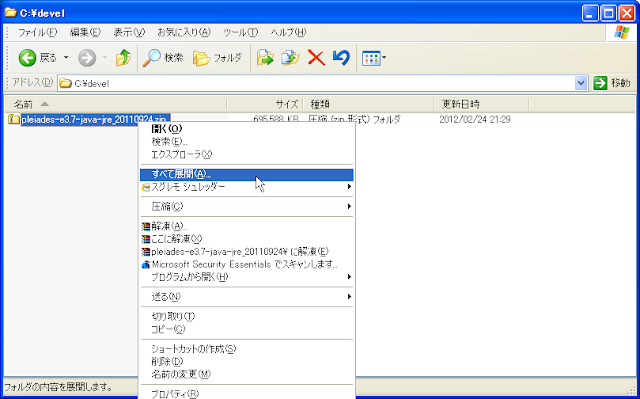Image resolution: width=640 pixels, height=399 pixels.
Task: Open the 編集(E) menu
Action: (x=85, y=32)
